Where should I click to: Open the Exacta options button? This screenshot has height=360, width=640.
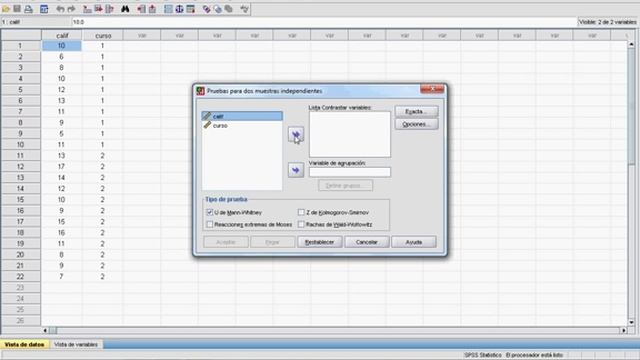coord(416,111)
